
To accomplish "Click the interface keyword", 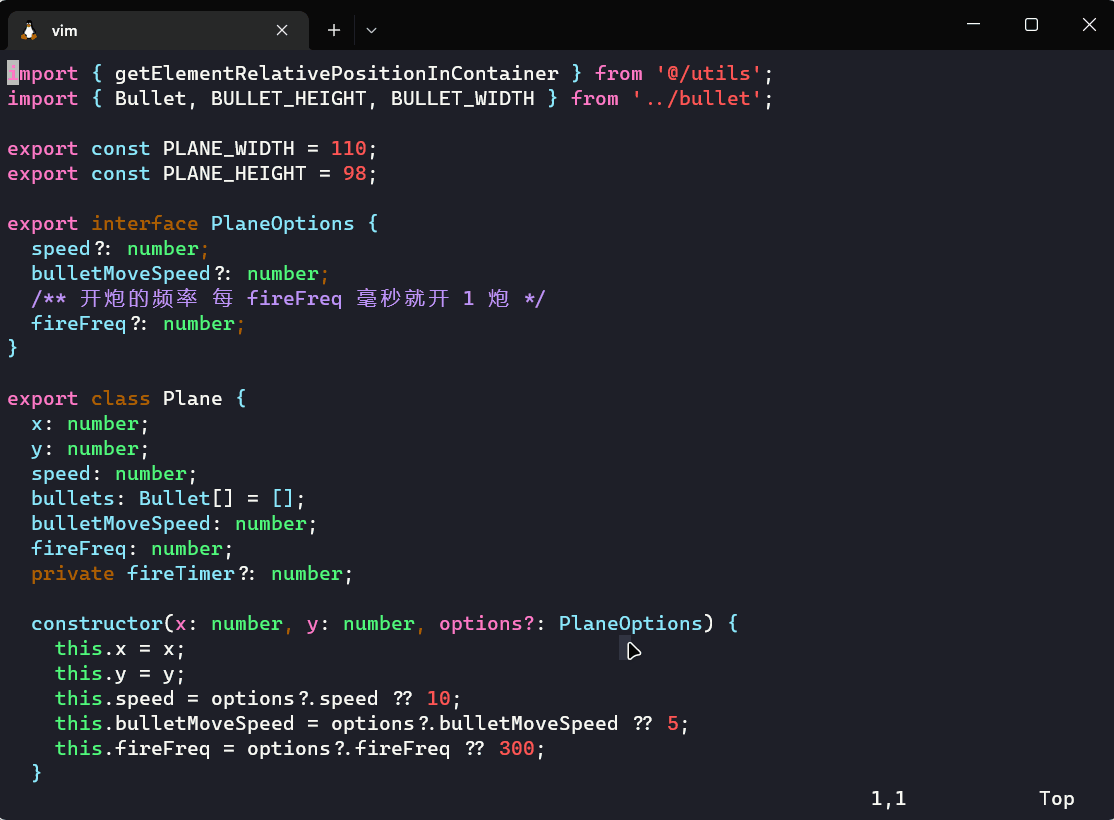I will pos(145,223).
